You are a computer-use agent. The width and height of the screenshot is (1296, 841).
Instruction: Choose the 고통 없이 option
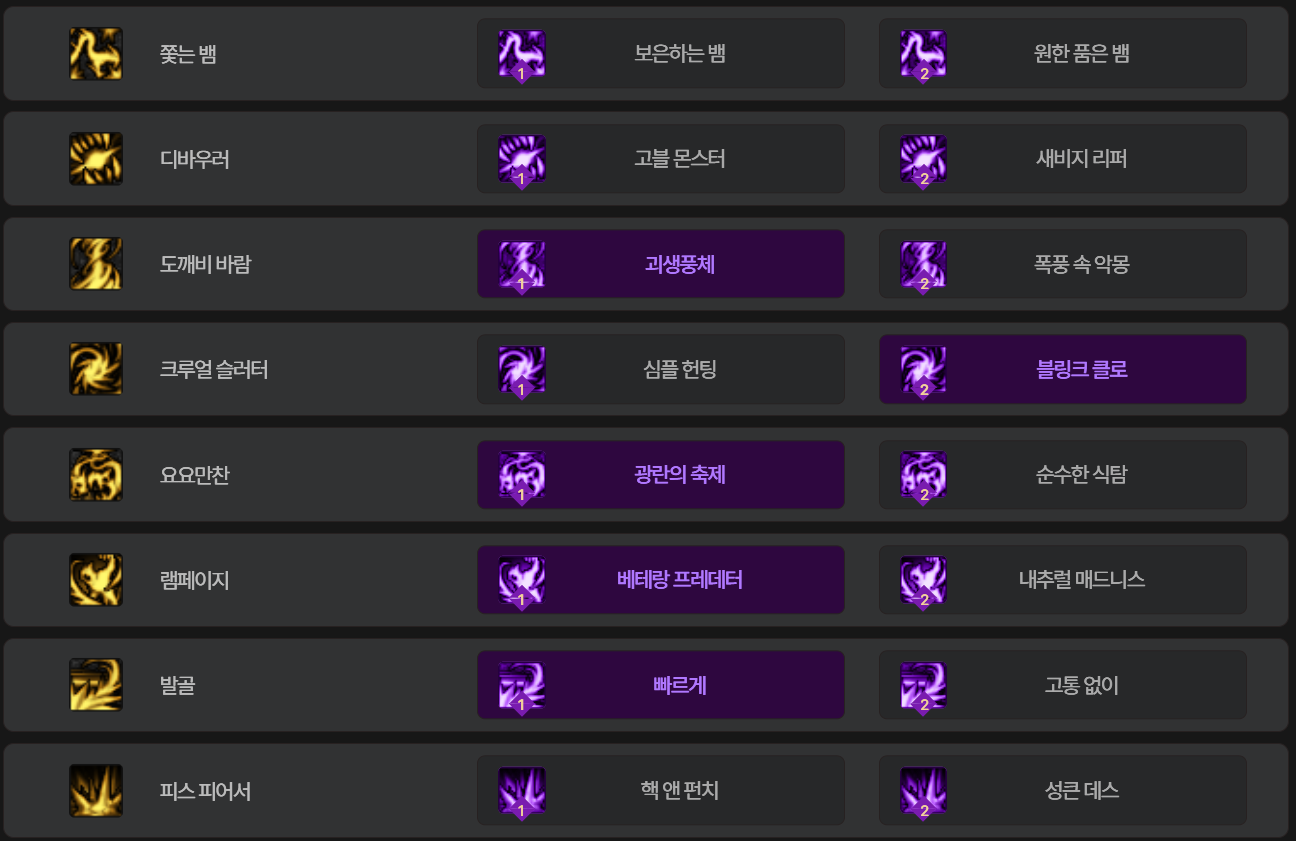pos(1063,685)
